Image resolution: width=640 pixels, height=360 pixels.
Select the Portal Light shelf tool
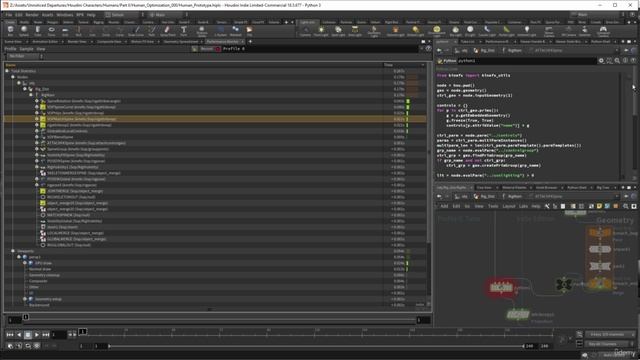click(x=507, y=31)
